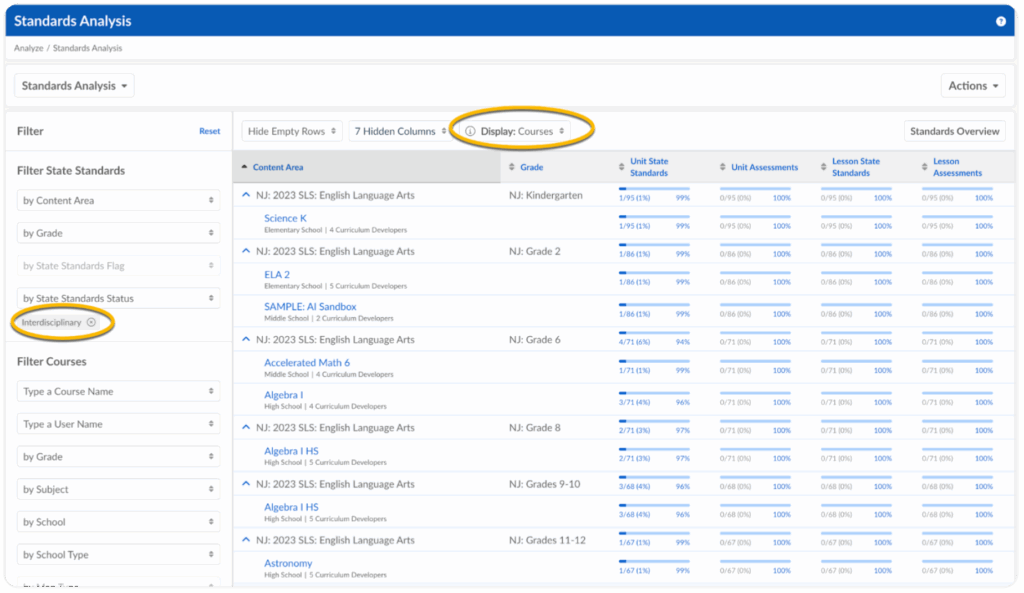
Task: Click 3/71 (4%) value in Algebra I row
Action: coord(634,403)
